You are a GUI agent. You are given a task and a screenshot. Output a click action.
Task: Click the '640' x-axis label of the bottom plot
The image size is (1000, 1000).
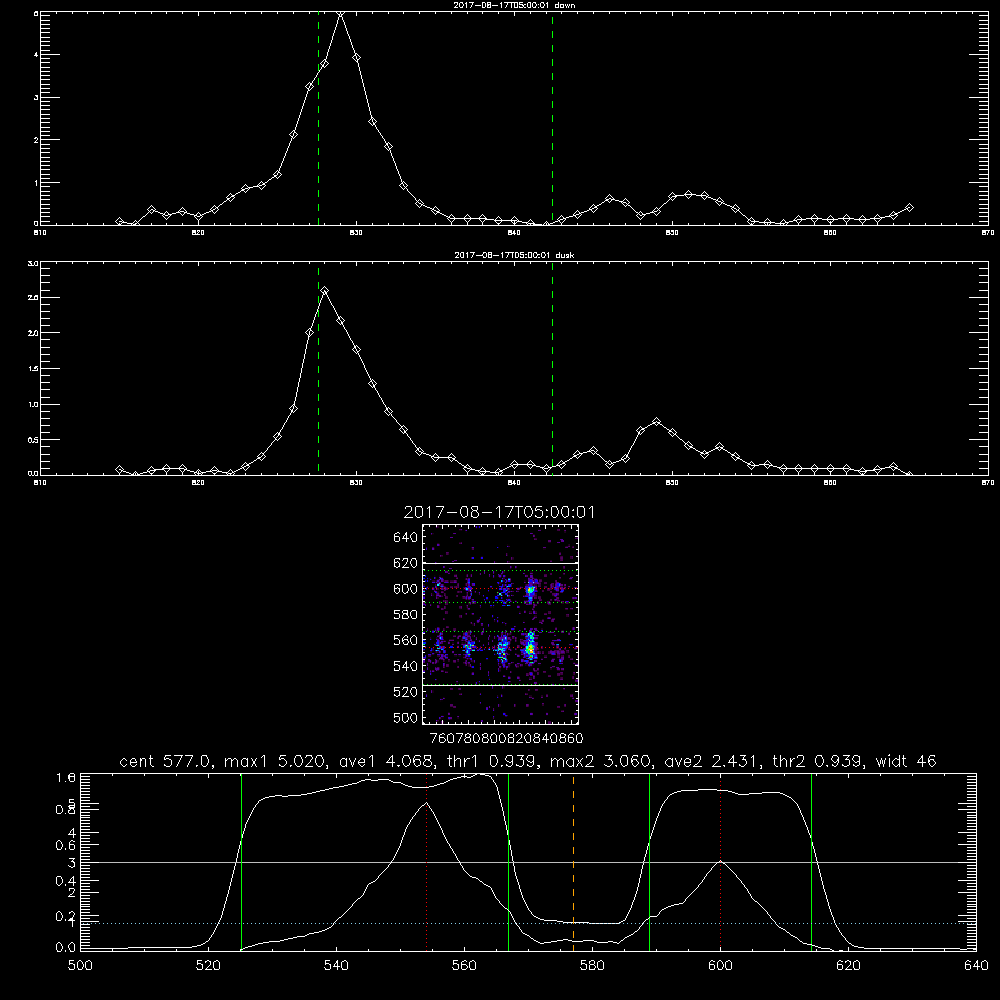[976, 966]
